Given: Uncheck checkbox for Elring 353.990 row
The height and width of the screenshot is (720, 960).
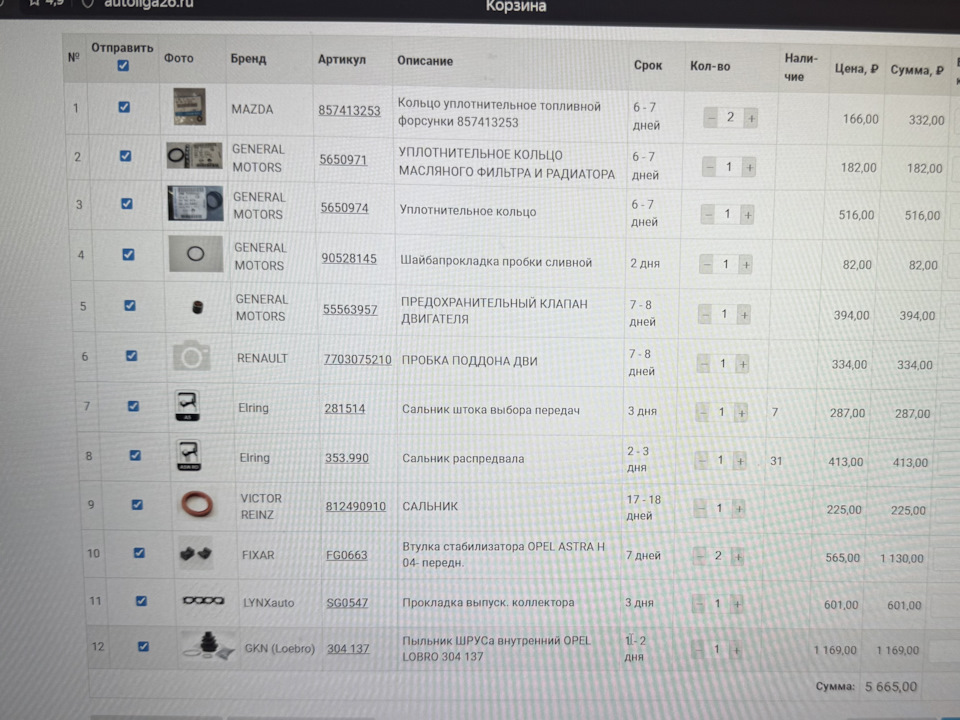Looking at the screenshot, I should (135, 456).
